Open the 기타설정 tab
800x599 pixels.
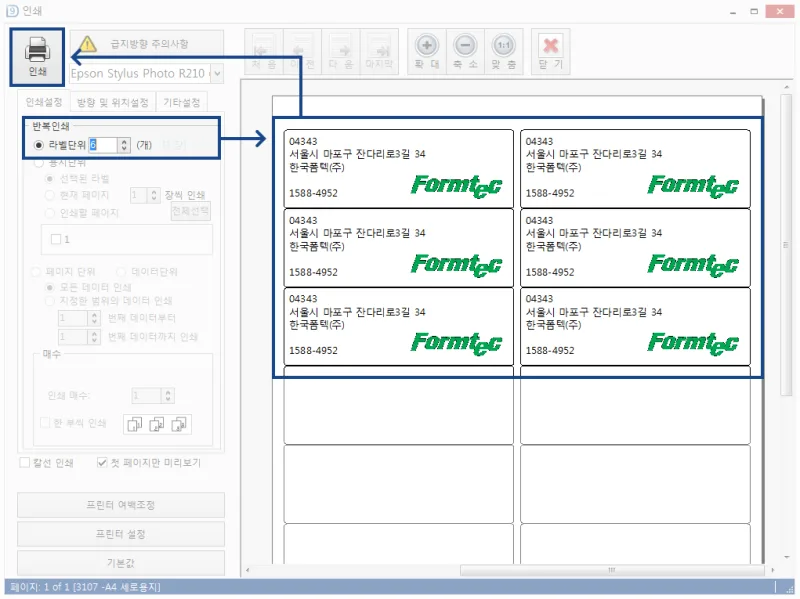pyautogui.click(x=184, y=100)
